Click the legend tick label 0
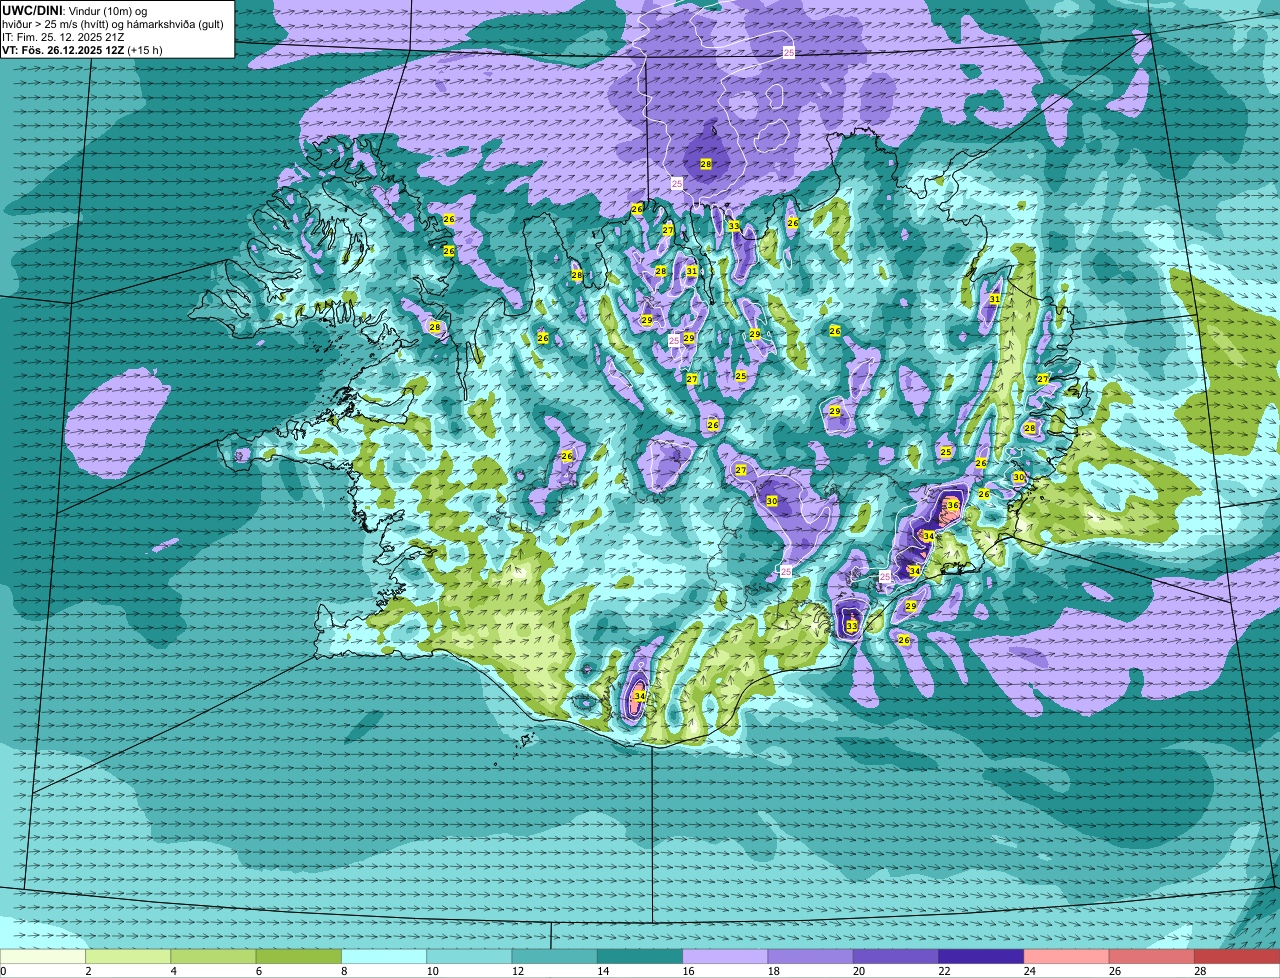 click(x=3, y=971)
